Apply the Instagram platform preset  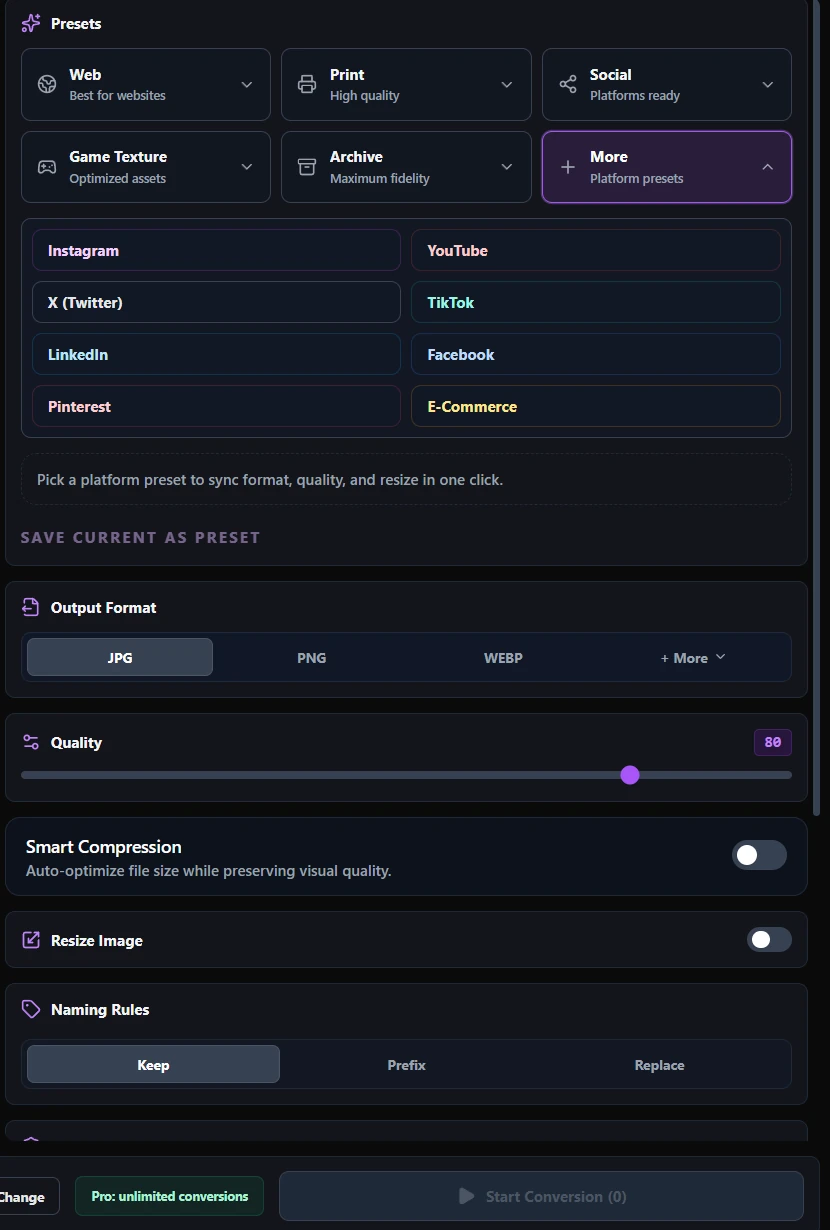[216, 250]
